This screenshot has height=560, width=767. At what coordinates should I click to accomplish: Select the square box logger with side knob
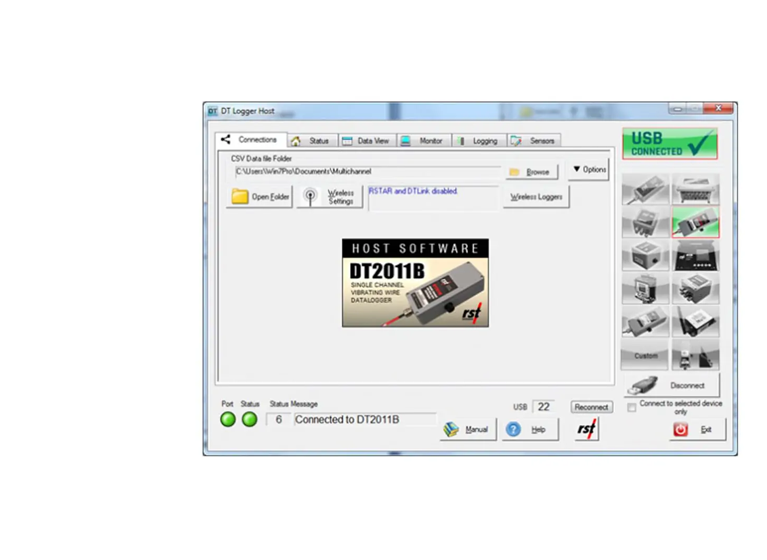click(x=645, y=255)
